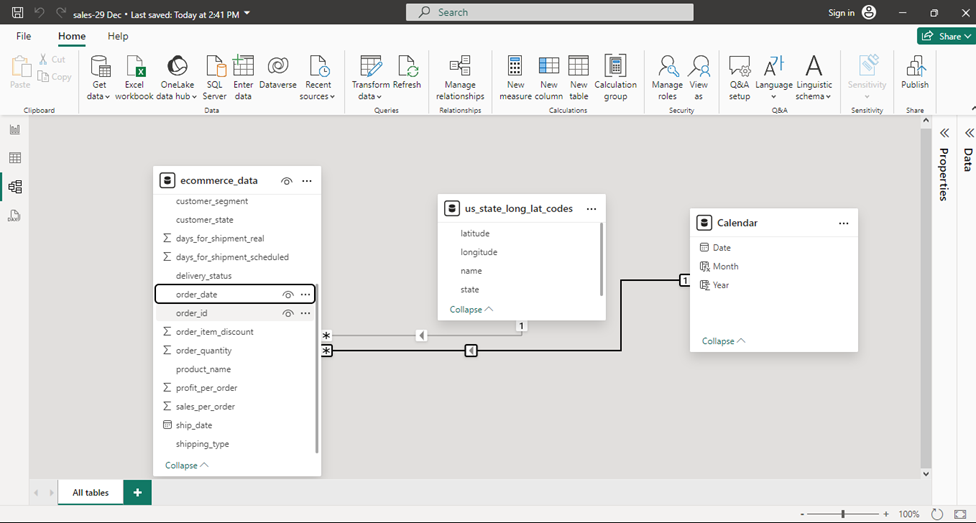Toggle visibility of ecommerce_data table
976x523 pixels.
tap(286, 181)
